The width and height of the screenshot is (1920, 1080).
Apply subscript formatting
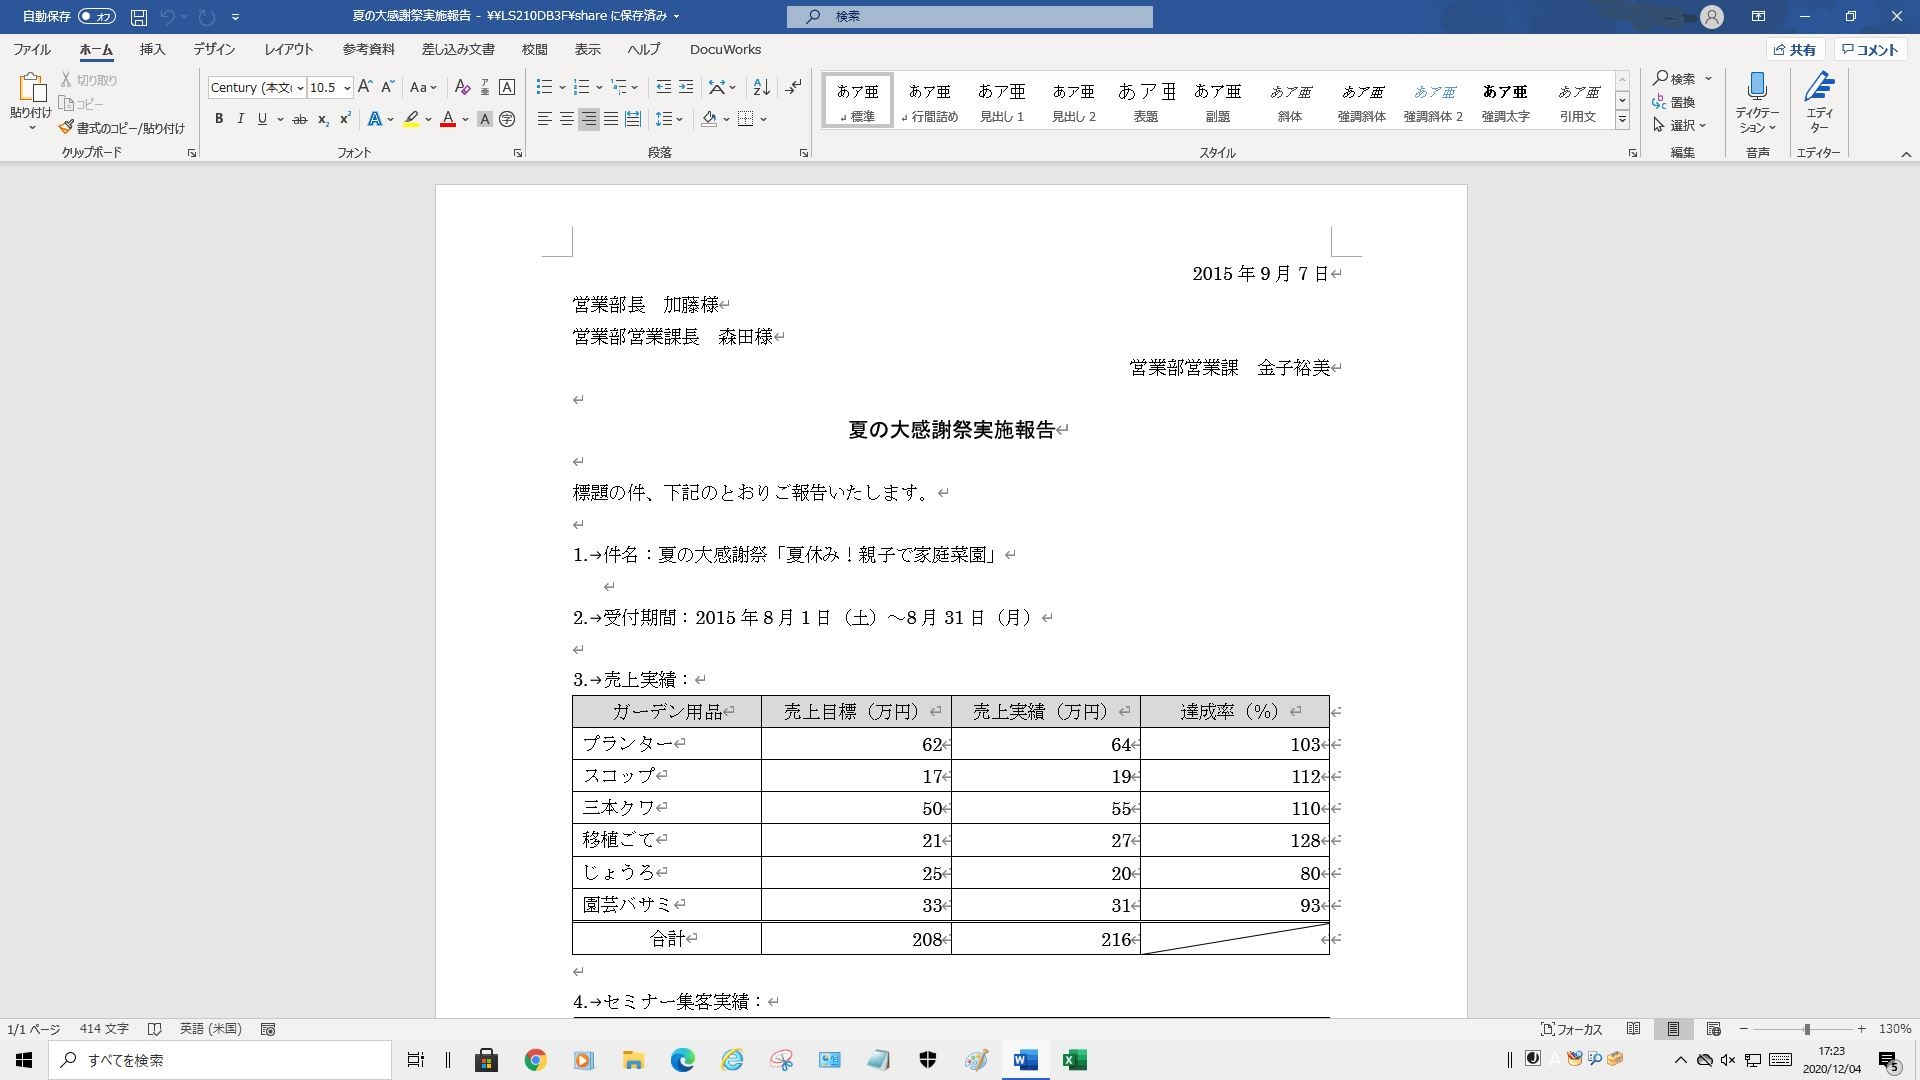click(x=323, y=119)
